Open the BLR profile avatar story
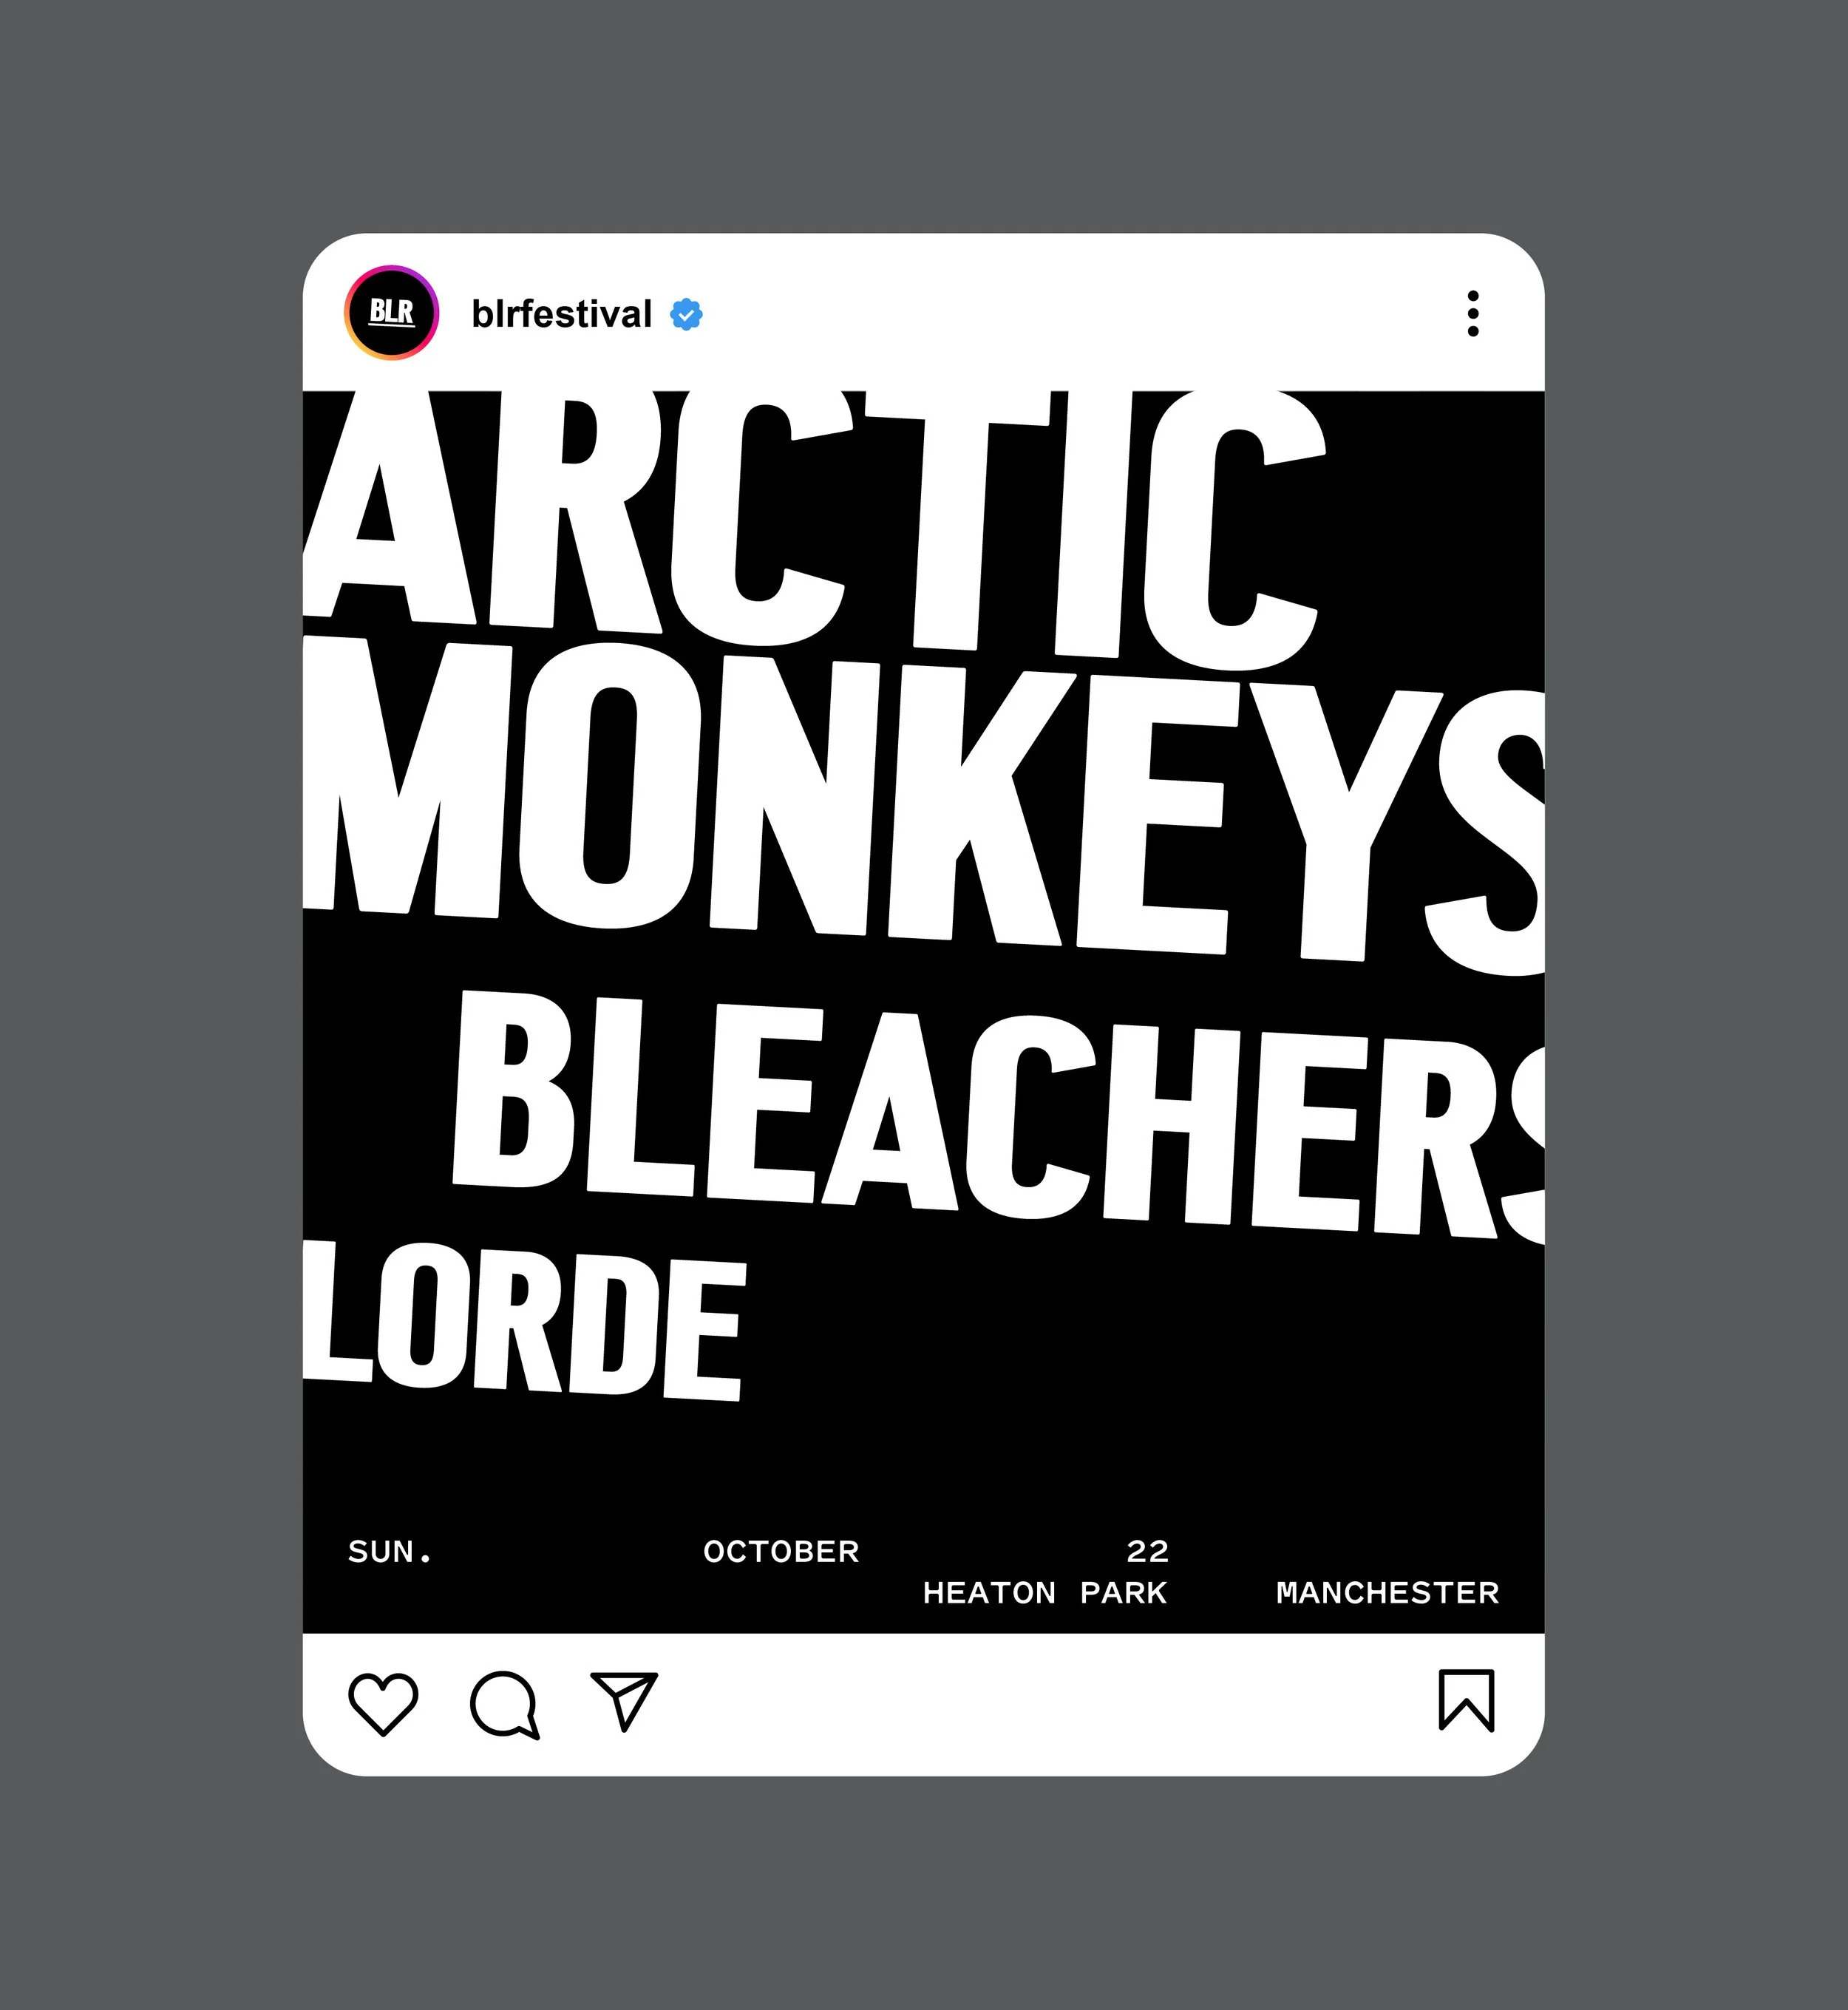 (x=391, y=313)
